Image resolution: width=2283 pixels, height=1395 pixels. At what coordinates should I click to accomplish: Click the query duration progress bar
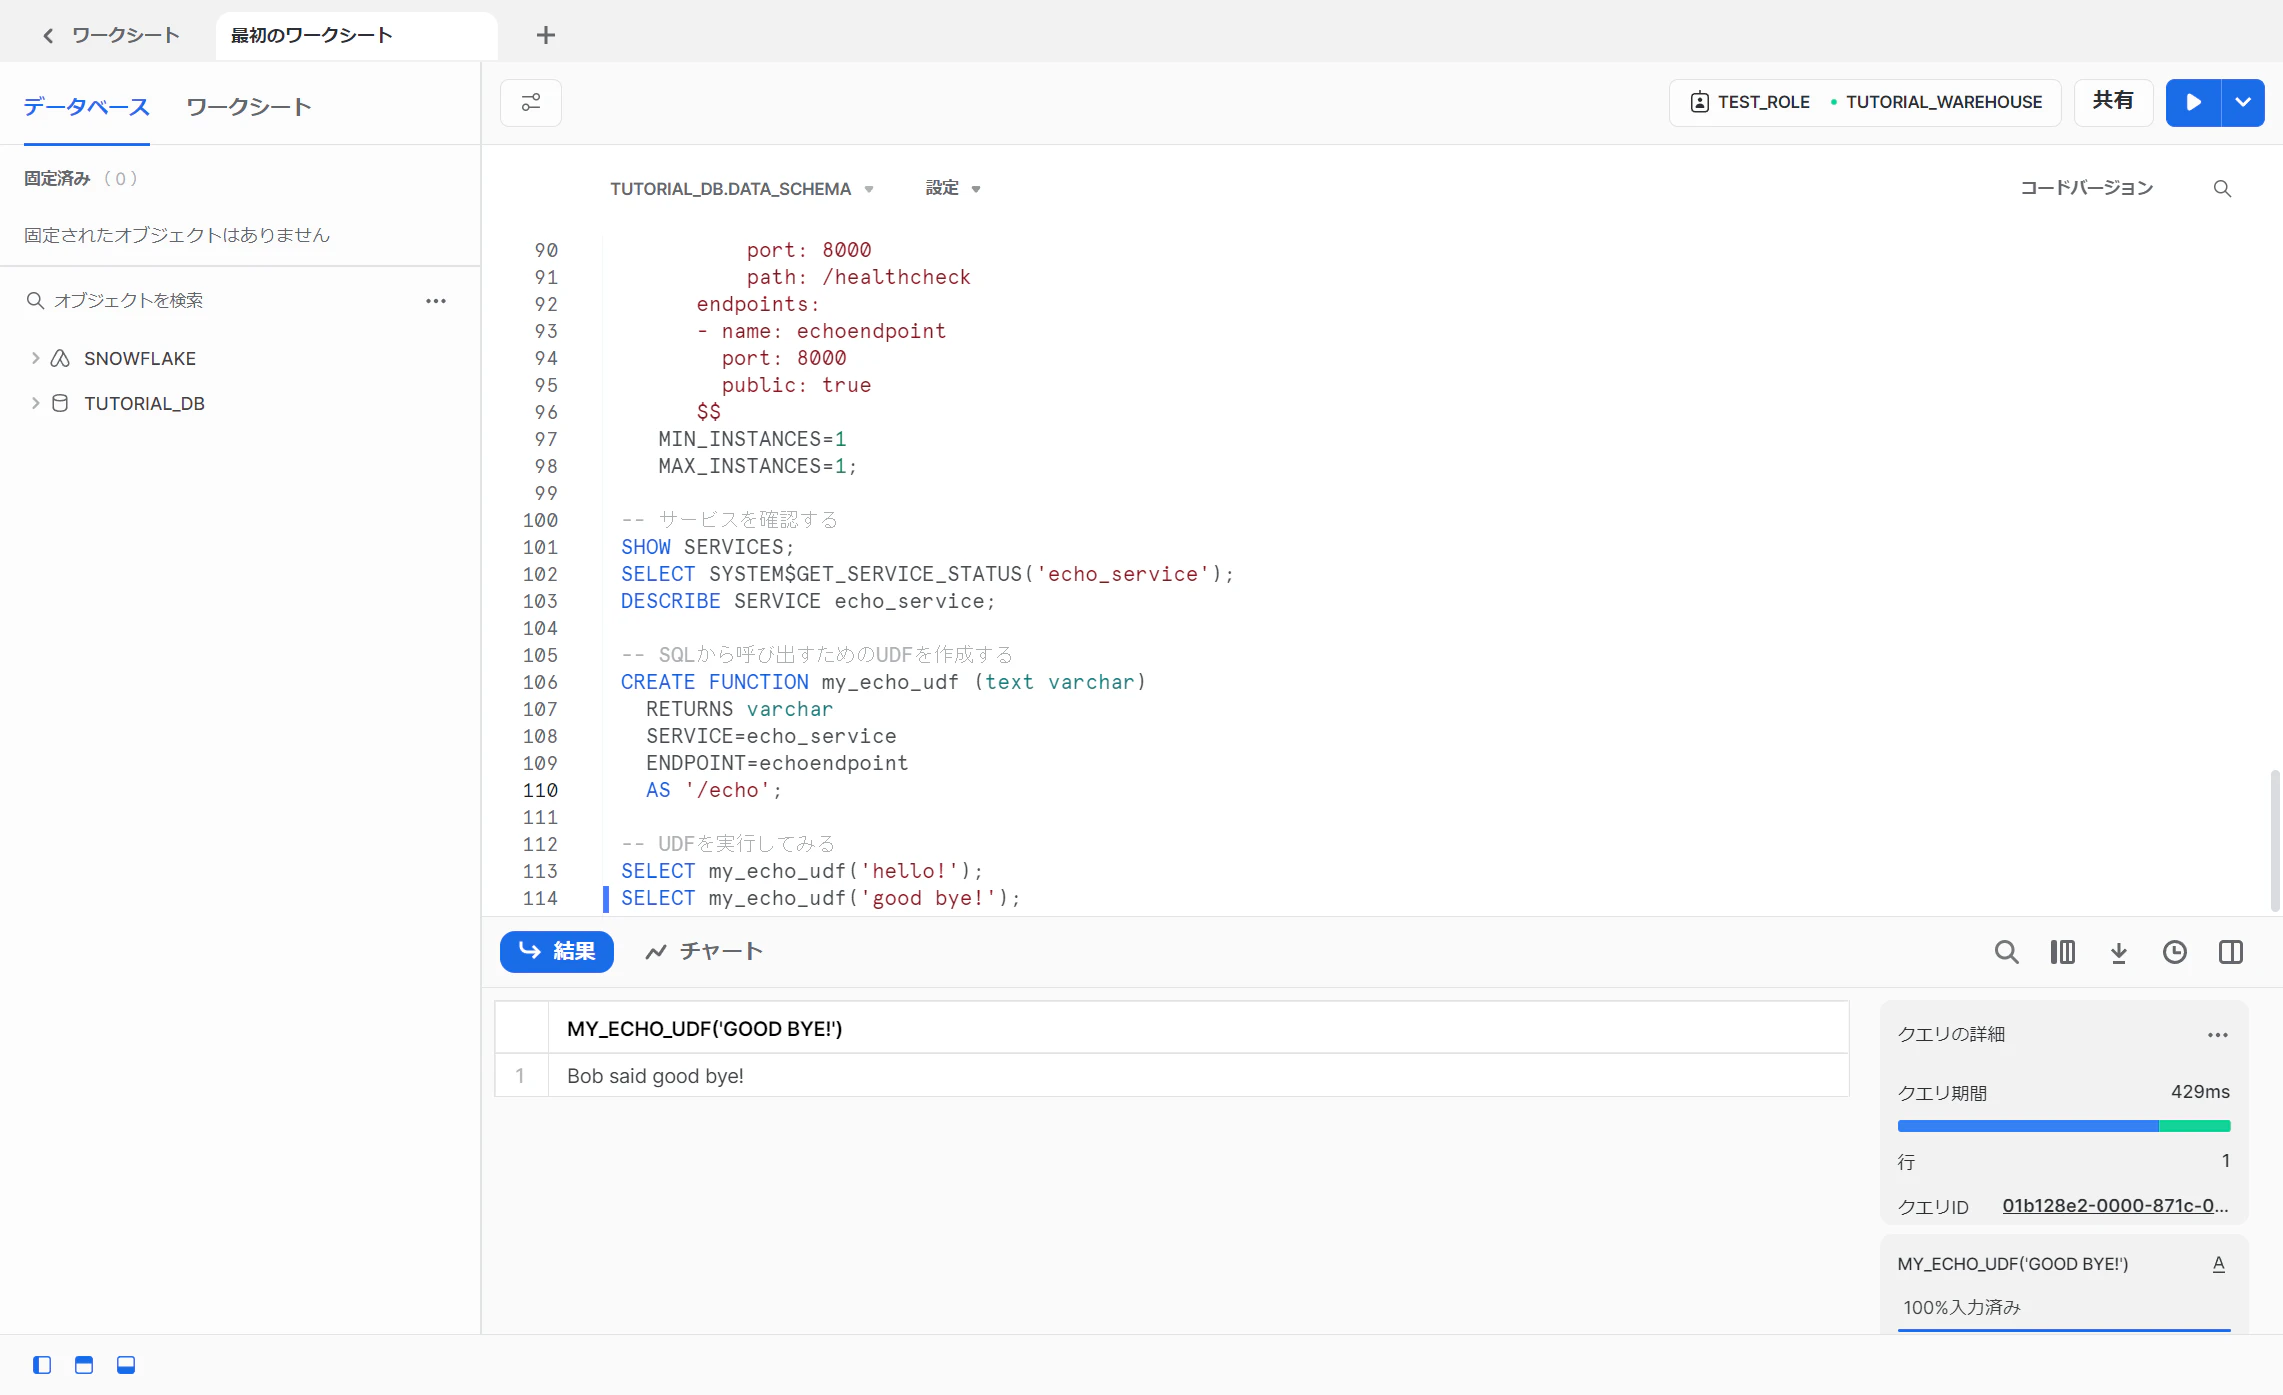[x=2064, y=1126]
